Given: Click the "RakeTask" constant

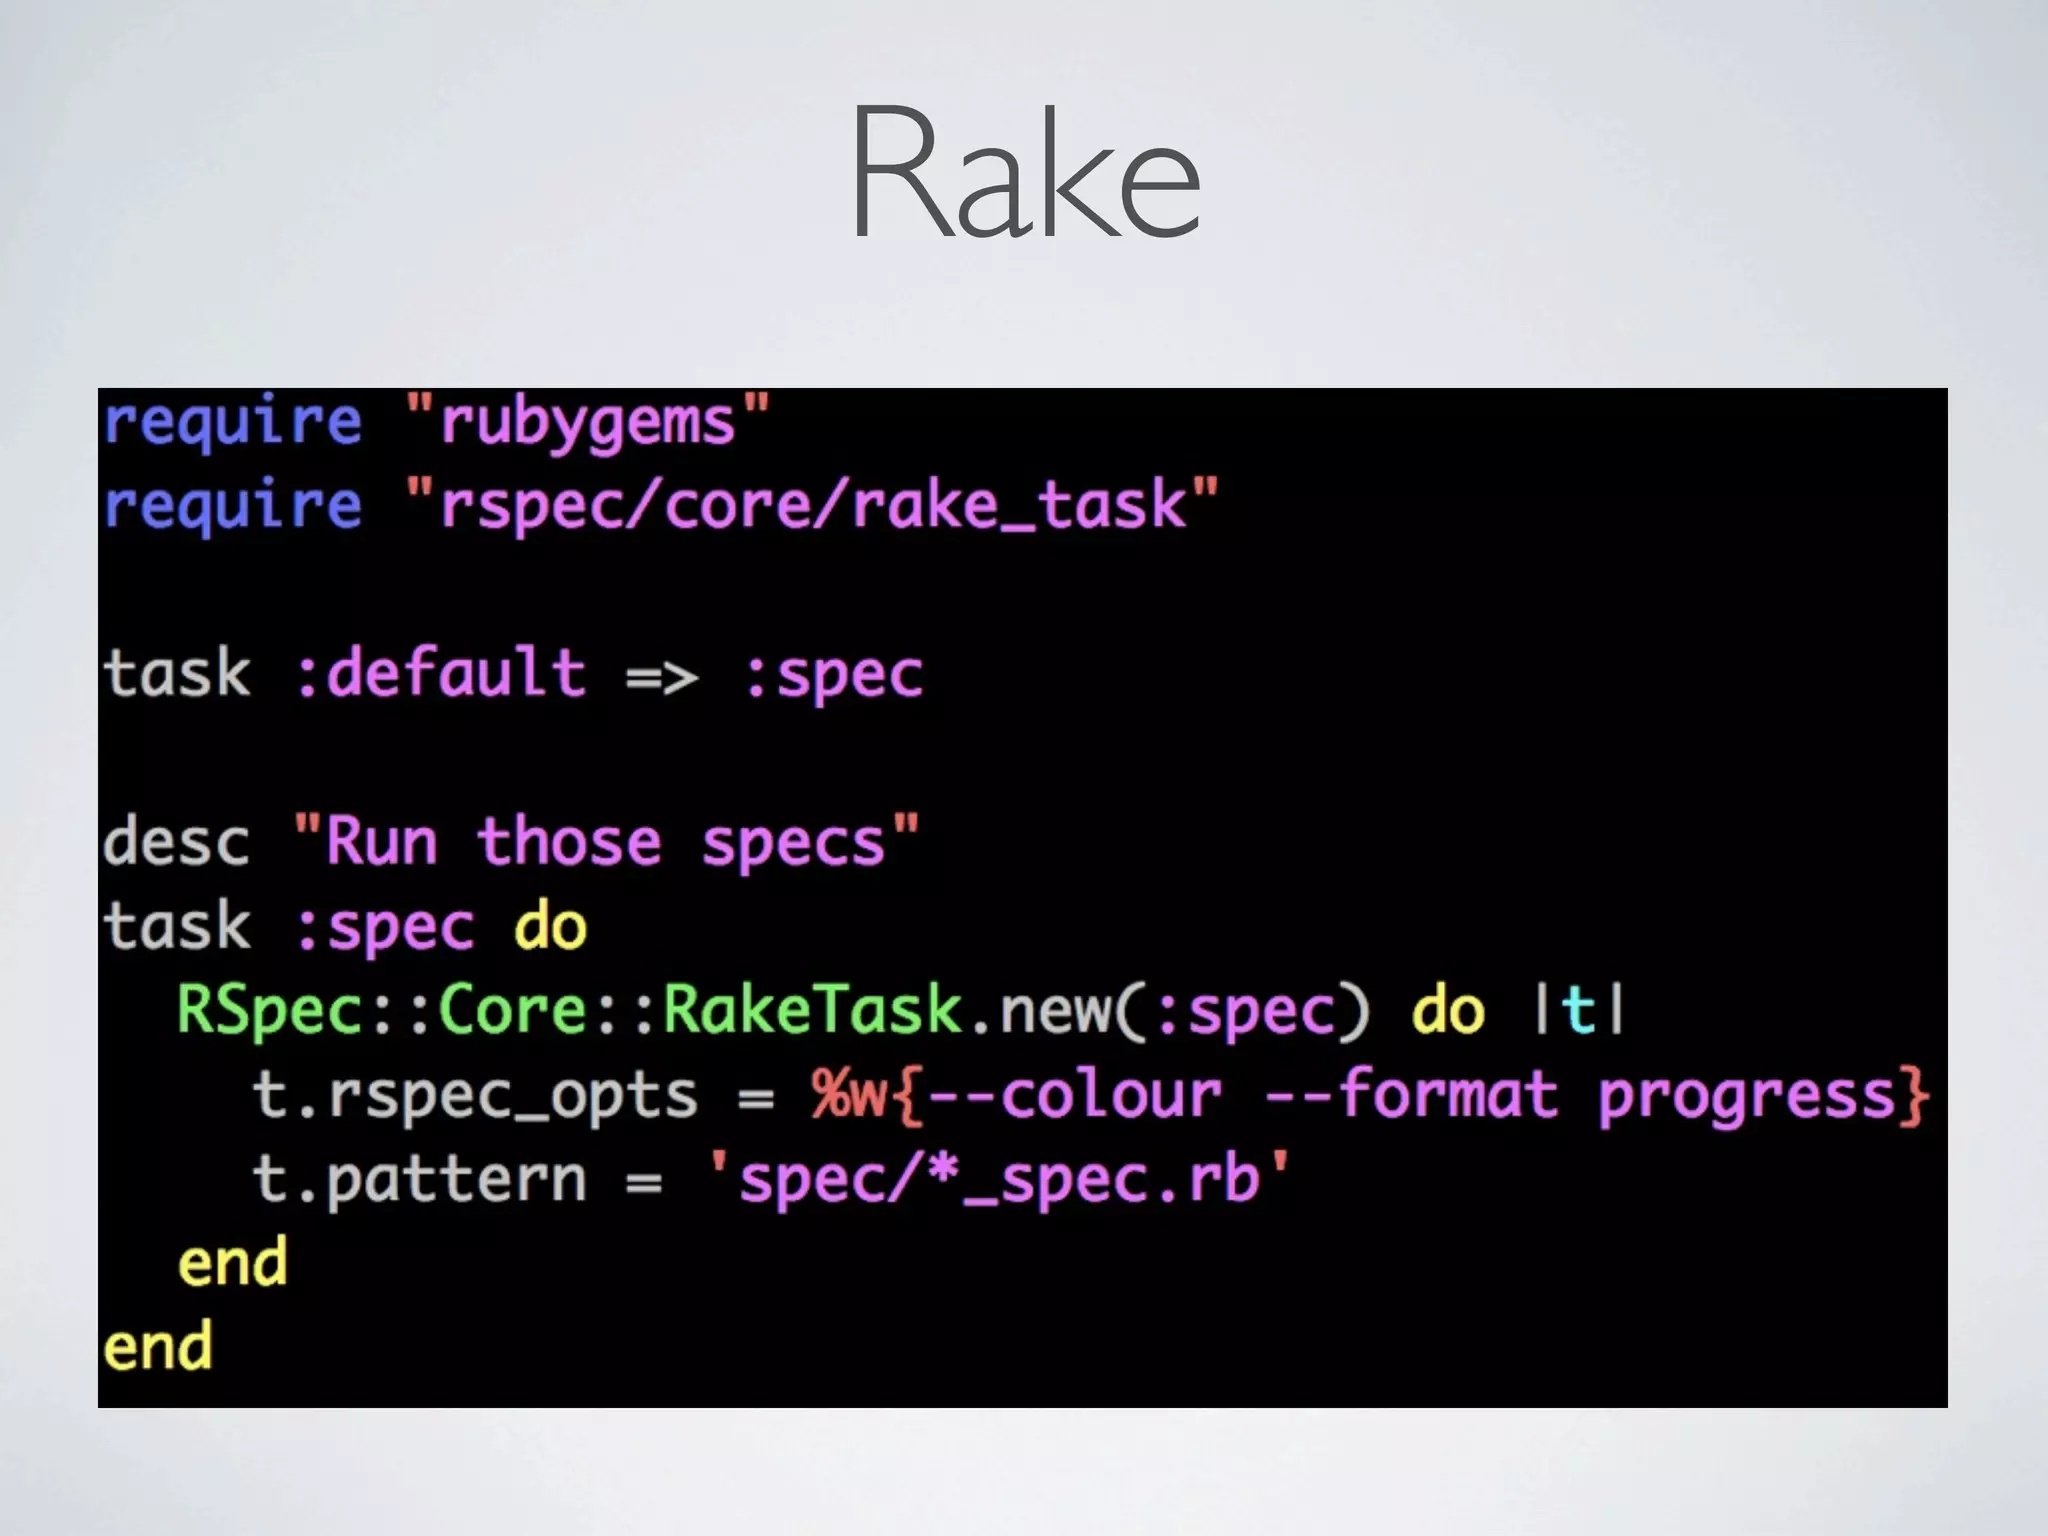Looking at the screenshot, I should (x=813, y=1008).
